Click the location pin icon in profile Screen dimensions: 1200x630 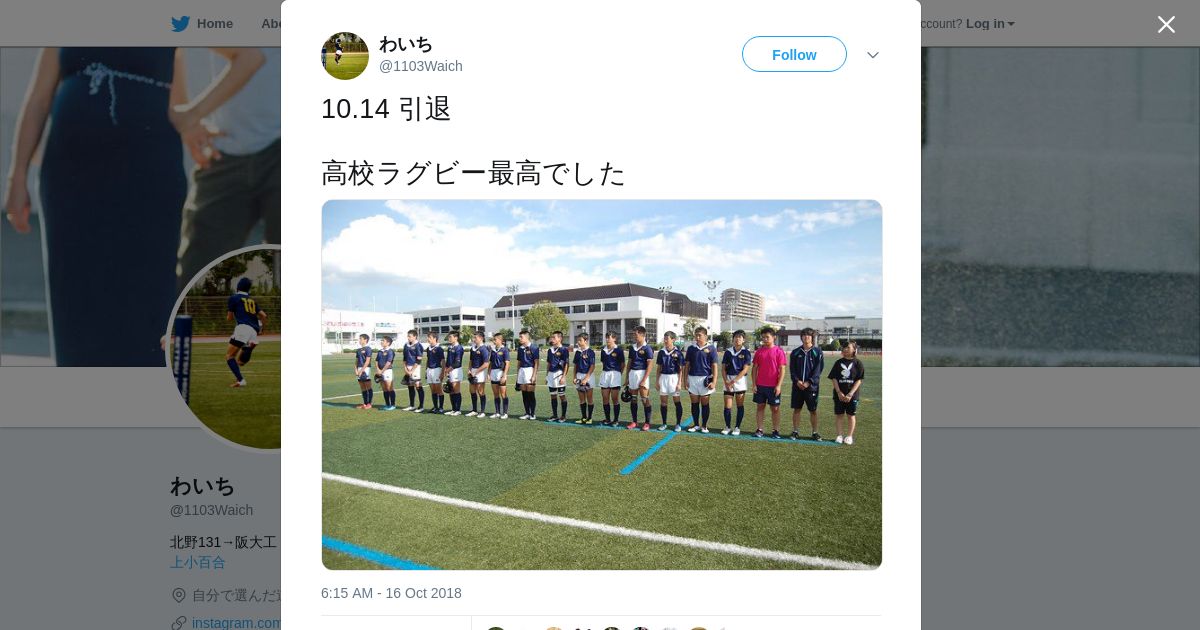click(179, 595)
